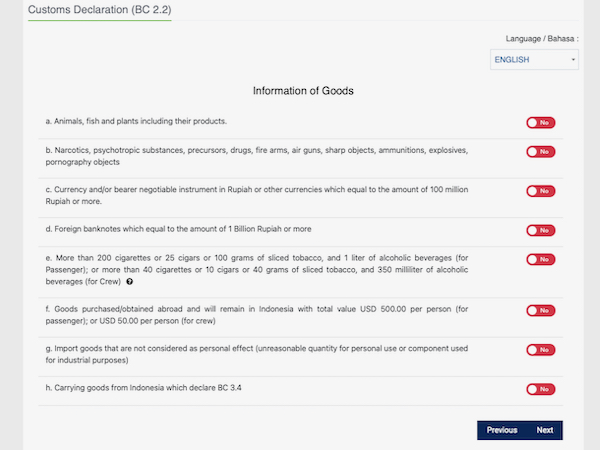
Task: Click item a animals and plants text
Action: pyautogui.click(x=136, y=121)
